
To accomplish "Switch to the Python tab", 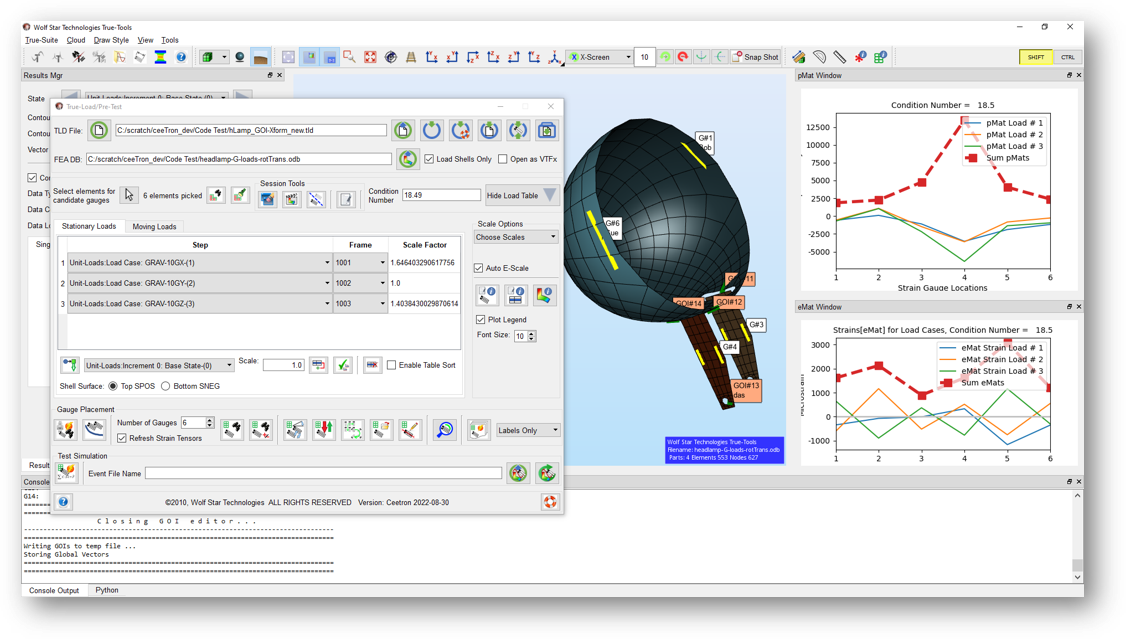I will [107, 590].
